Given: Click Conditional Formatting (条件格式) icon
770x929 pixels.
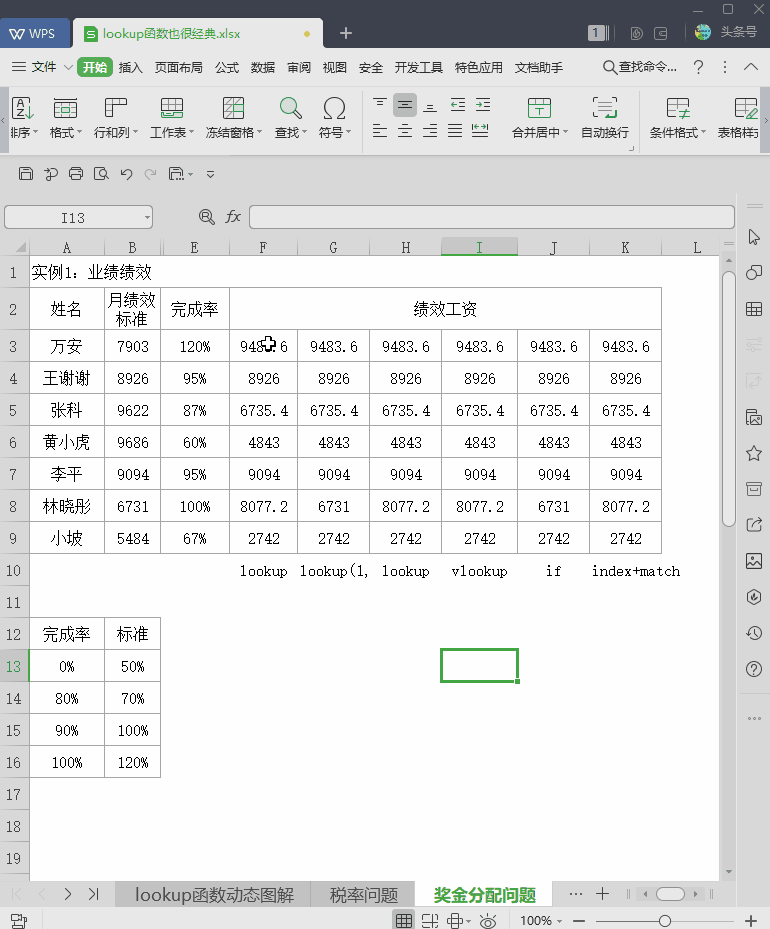Looking at the screenshot, I should click(x=678, y=108).
